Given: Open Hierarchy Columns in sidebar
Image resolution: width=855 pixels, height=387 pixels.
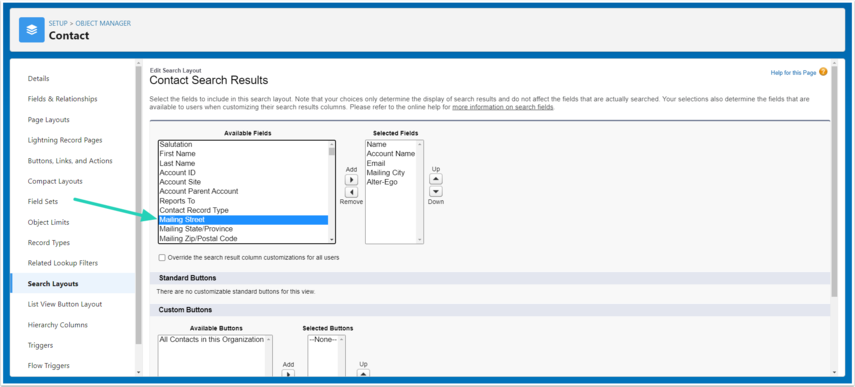Looking at the screenshot, I should point(58,325).
